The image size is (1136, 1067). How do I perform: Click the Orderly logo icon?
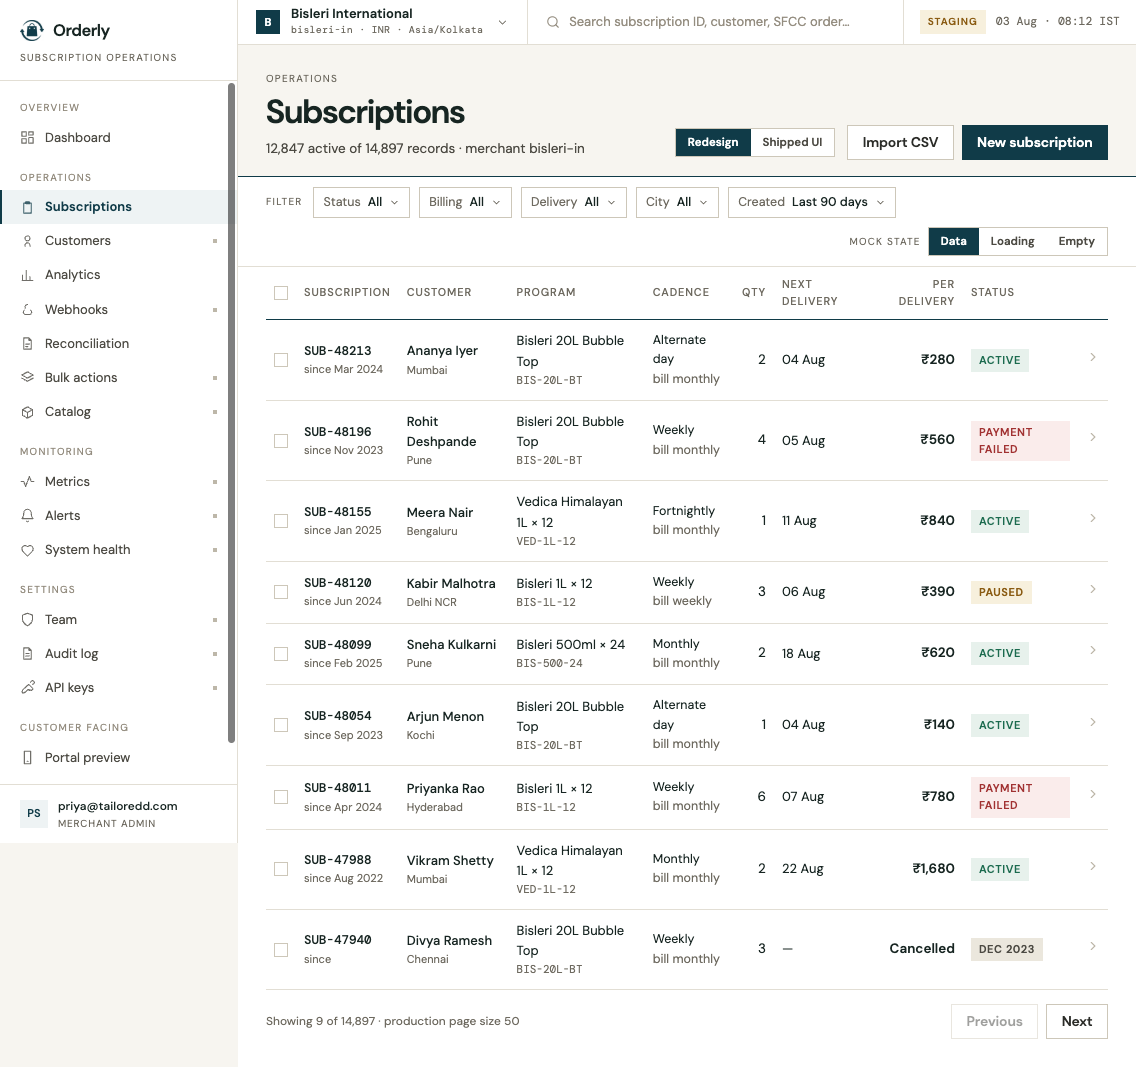pos(32,30)
